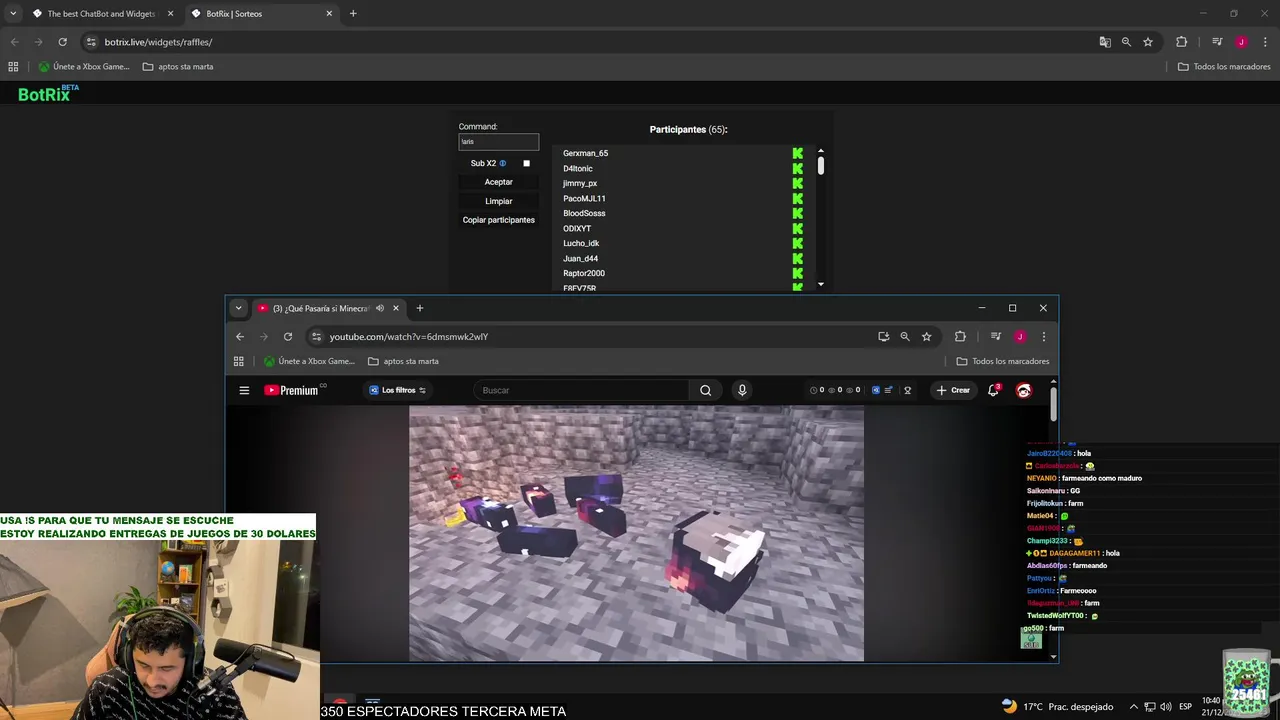Image resolution: width=1280 pixels, height=720 pixels.
Task: Click the participants list scrollbar thumb
Action: (x=821, y=166)
